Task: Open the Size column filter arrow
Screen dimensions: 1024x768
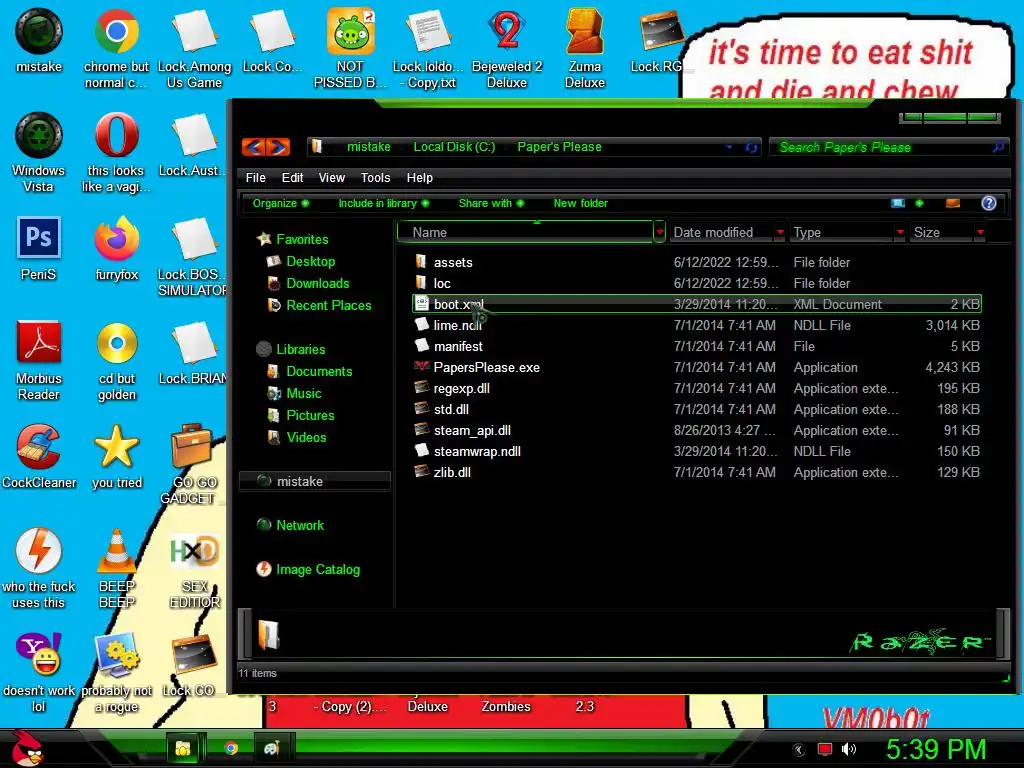Action: click(980, 232)
